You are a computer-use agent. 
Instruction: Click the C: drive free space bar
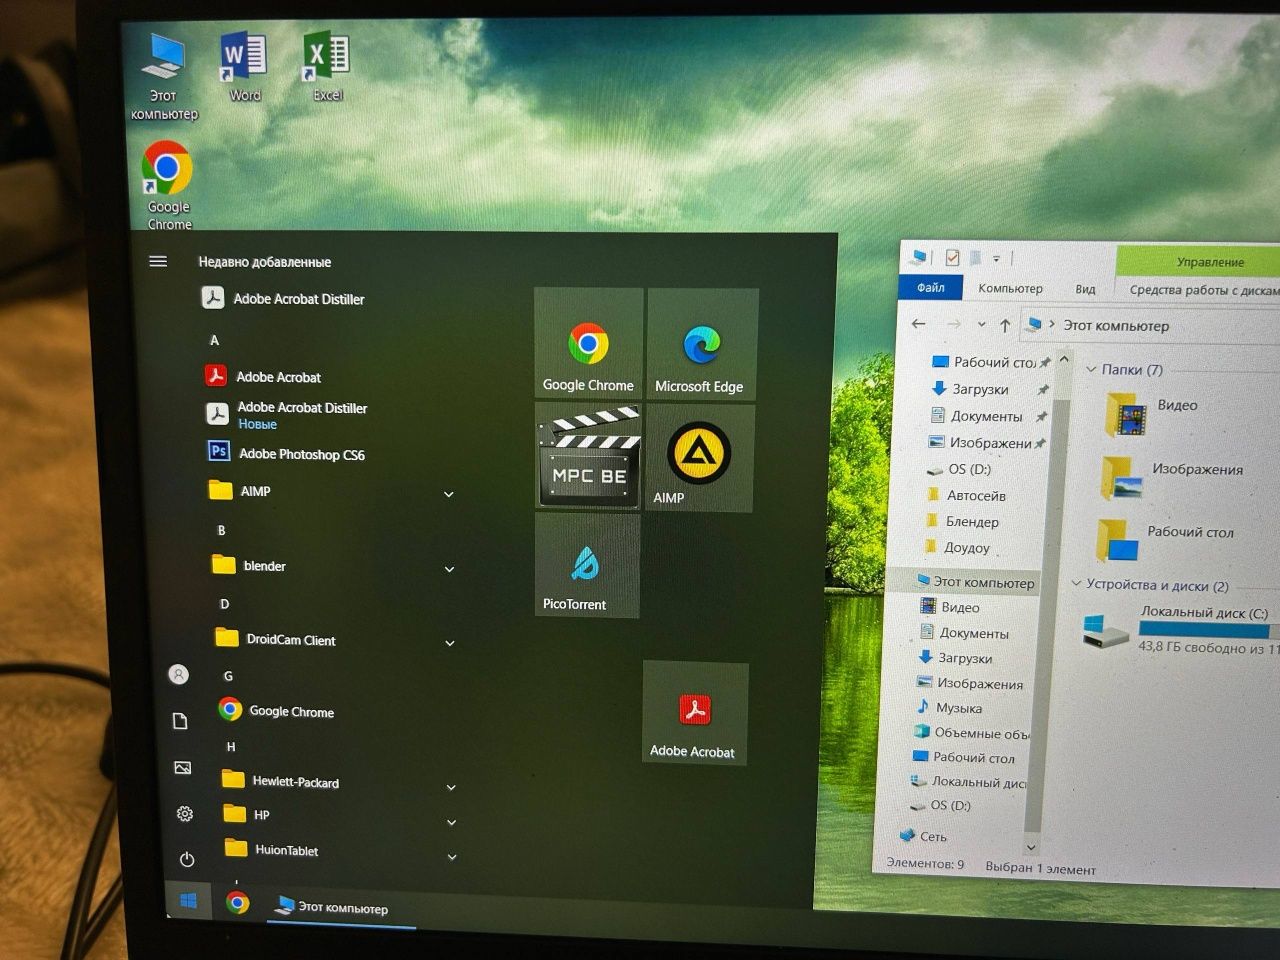tap(1208, 630)
